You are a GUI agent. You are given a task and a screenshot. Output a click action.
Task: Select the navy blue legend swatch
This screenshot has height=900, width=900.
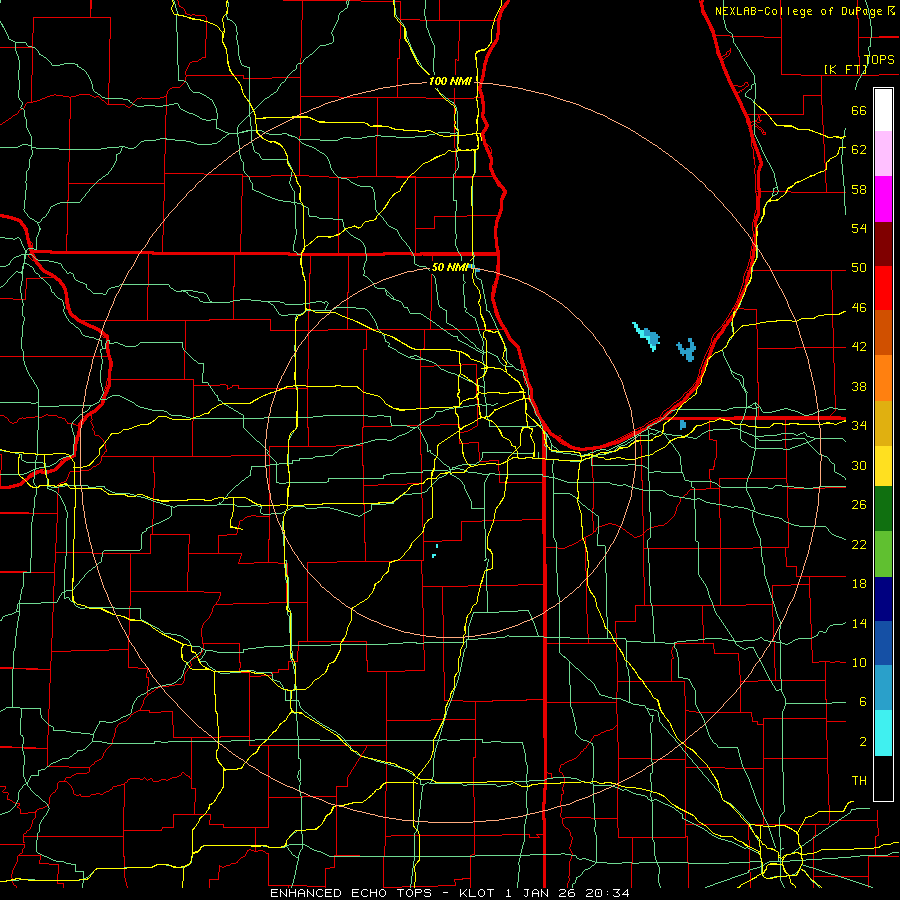click(x=883, y=599)
